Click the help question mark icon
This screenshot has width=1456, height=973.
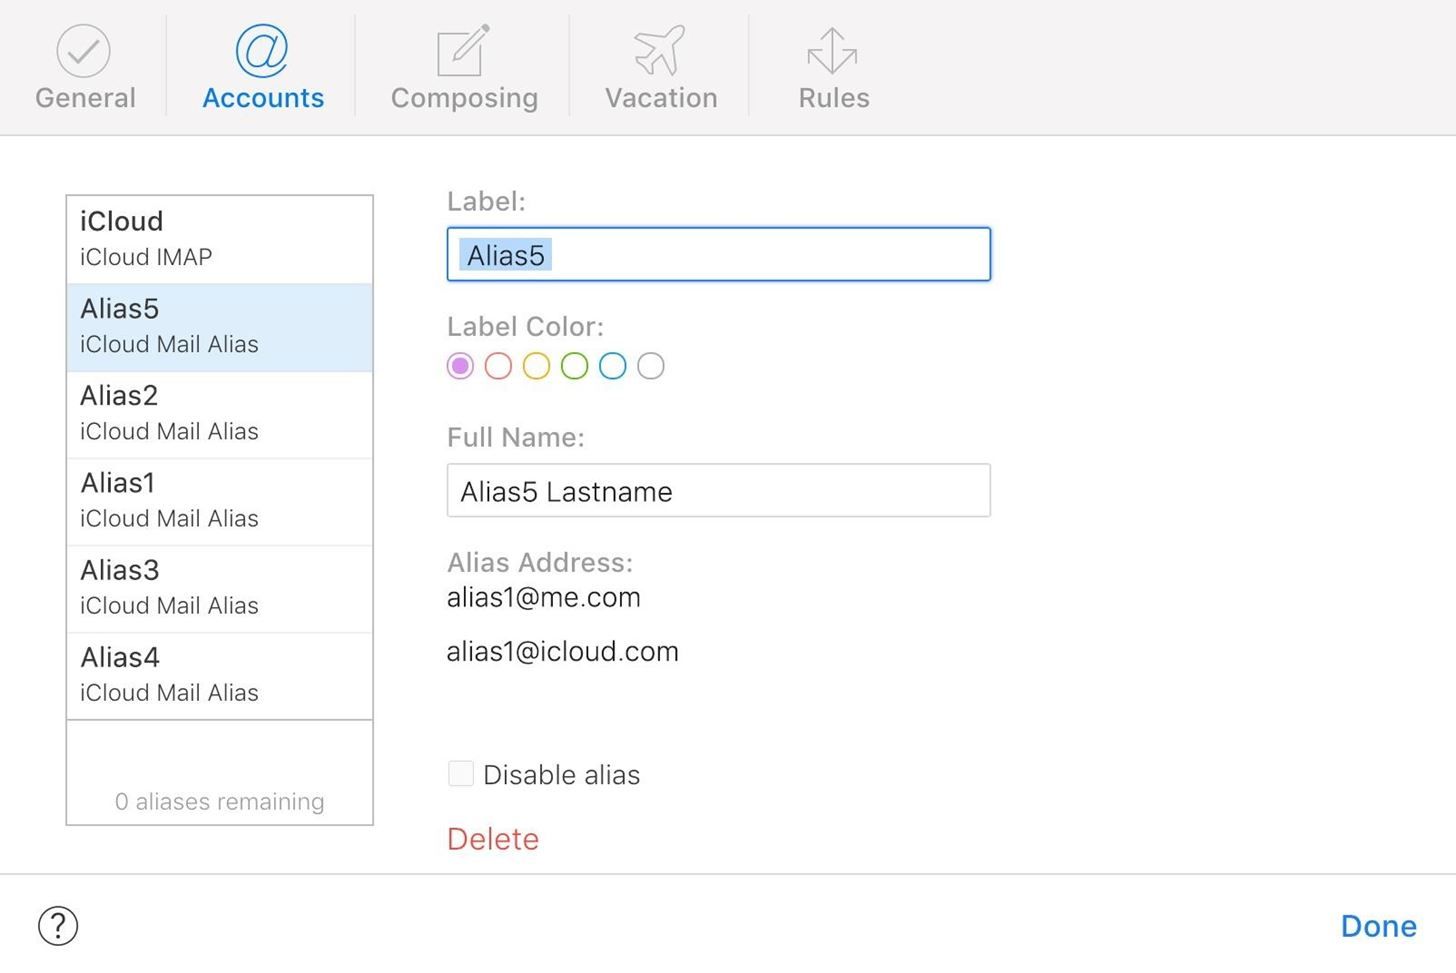point(58,925)
